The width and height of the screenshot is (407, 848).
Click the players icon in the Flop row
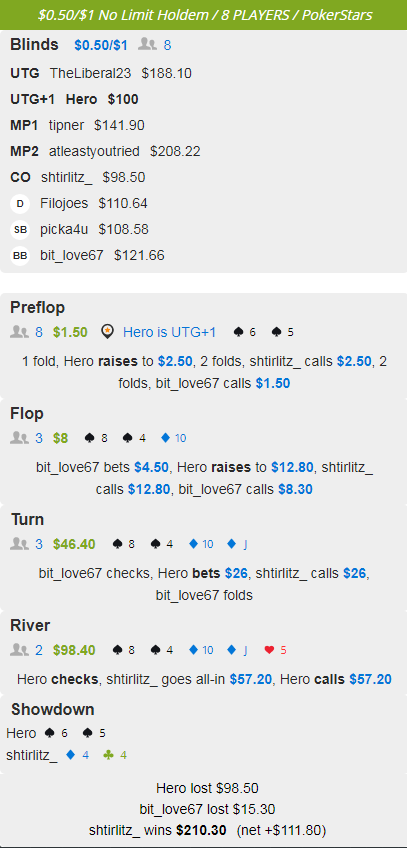[19, 438]
